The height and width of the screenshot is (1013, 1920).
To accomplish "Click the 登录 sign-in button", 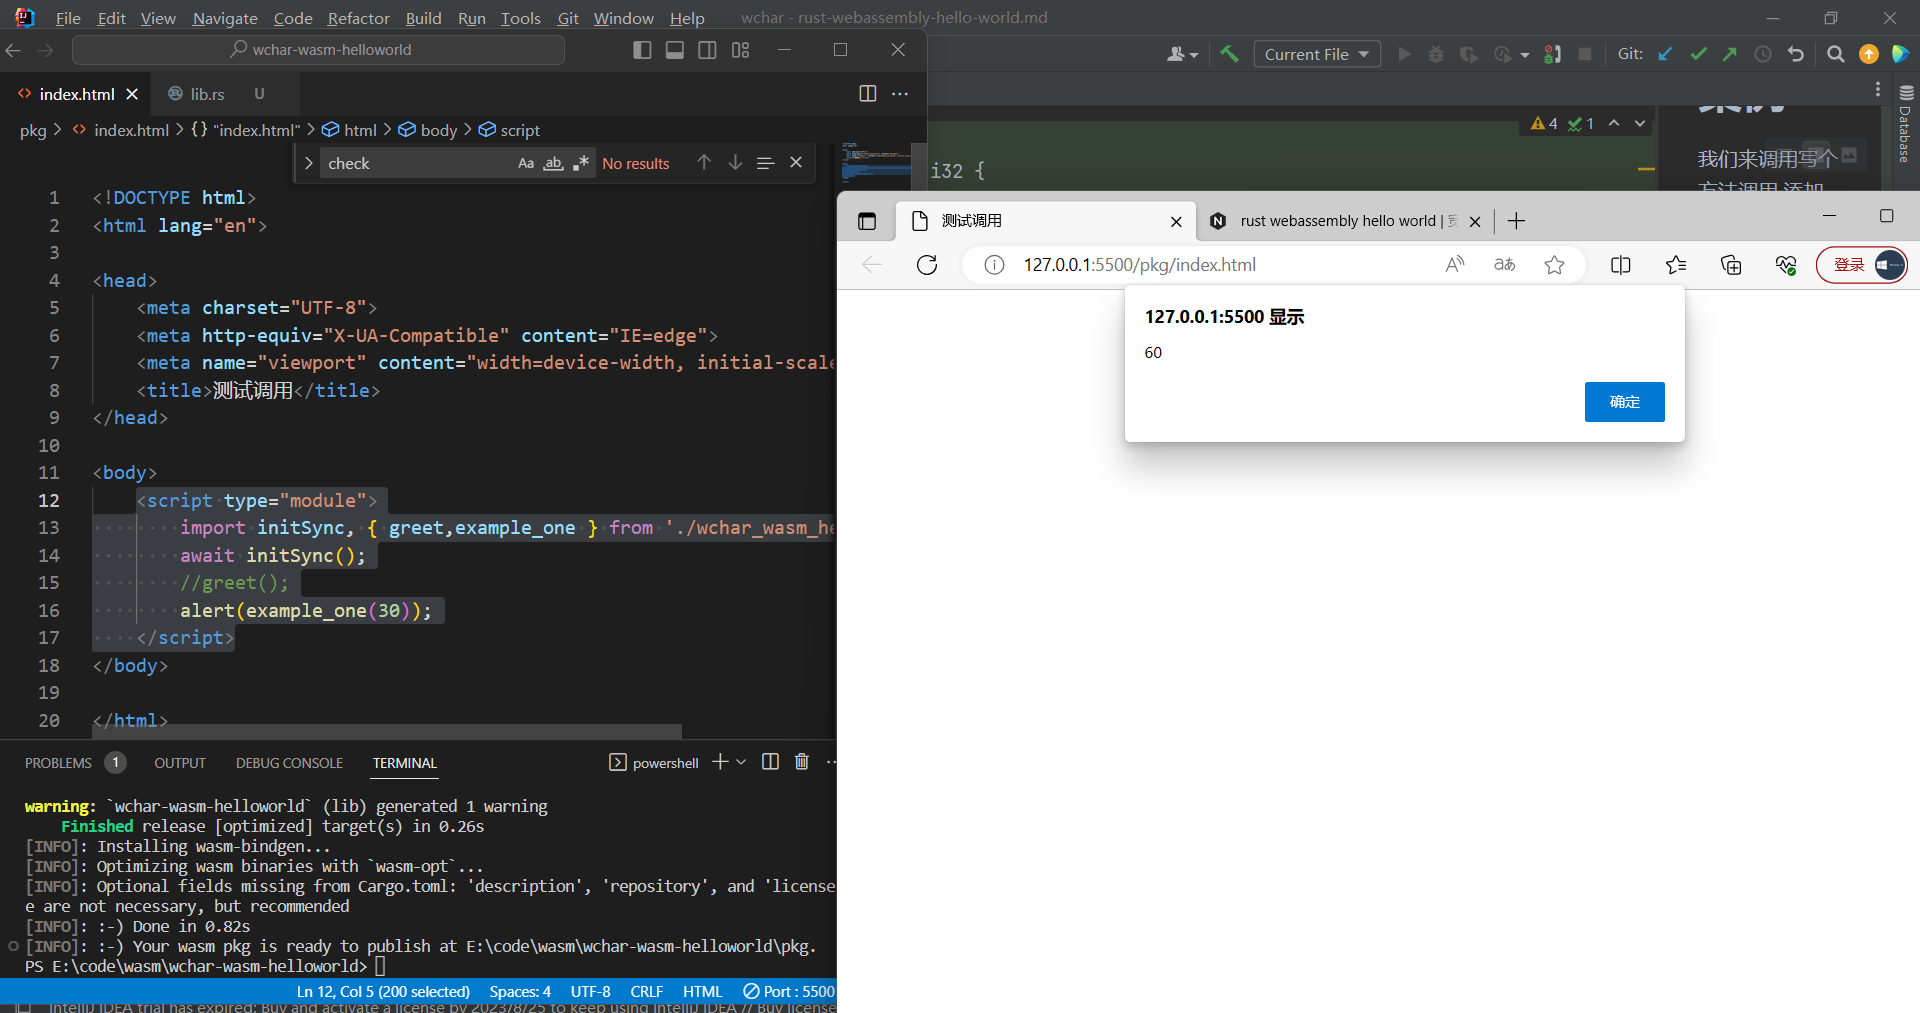I will click(x=1849, y=265).
